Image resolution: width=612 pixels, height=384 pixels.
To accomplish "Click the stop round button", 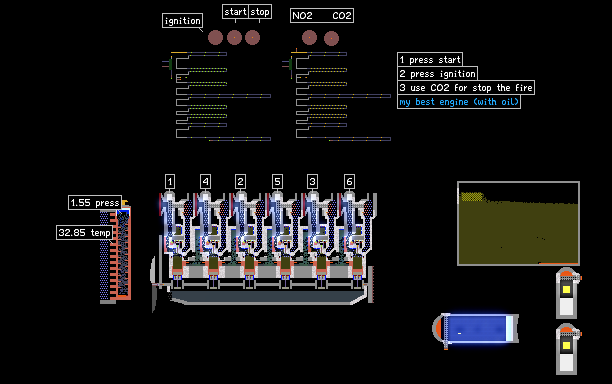I will (x=253, y=37).
